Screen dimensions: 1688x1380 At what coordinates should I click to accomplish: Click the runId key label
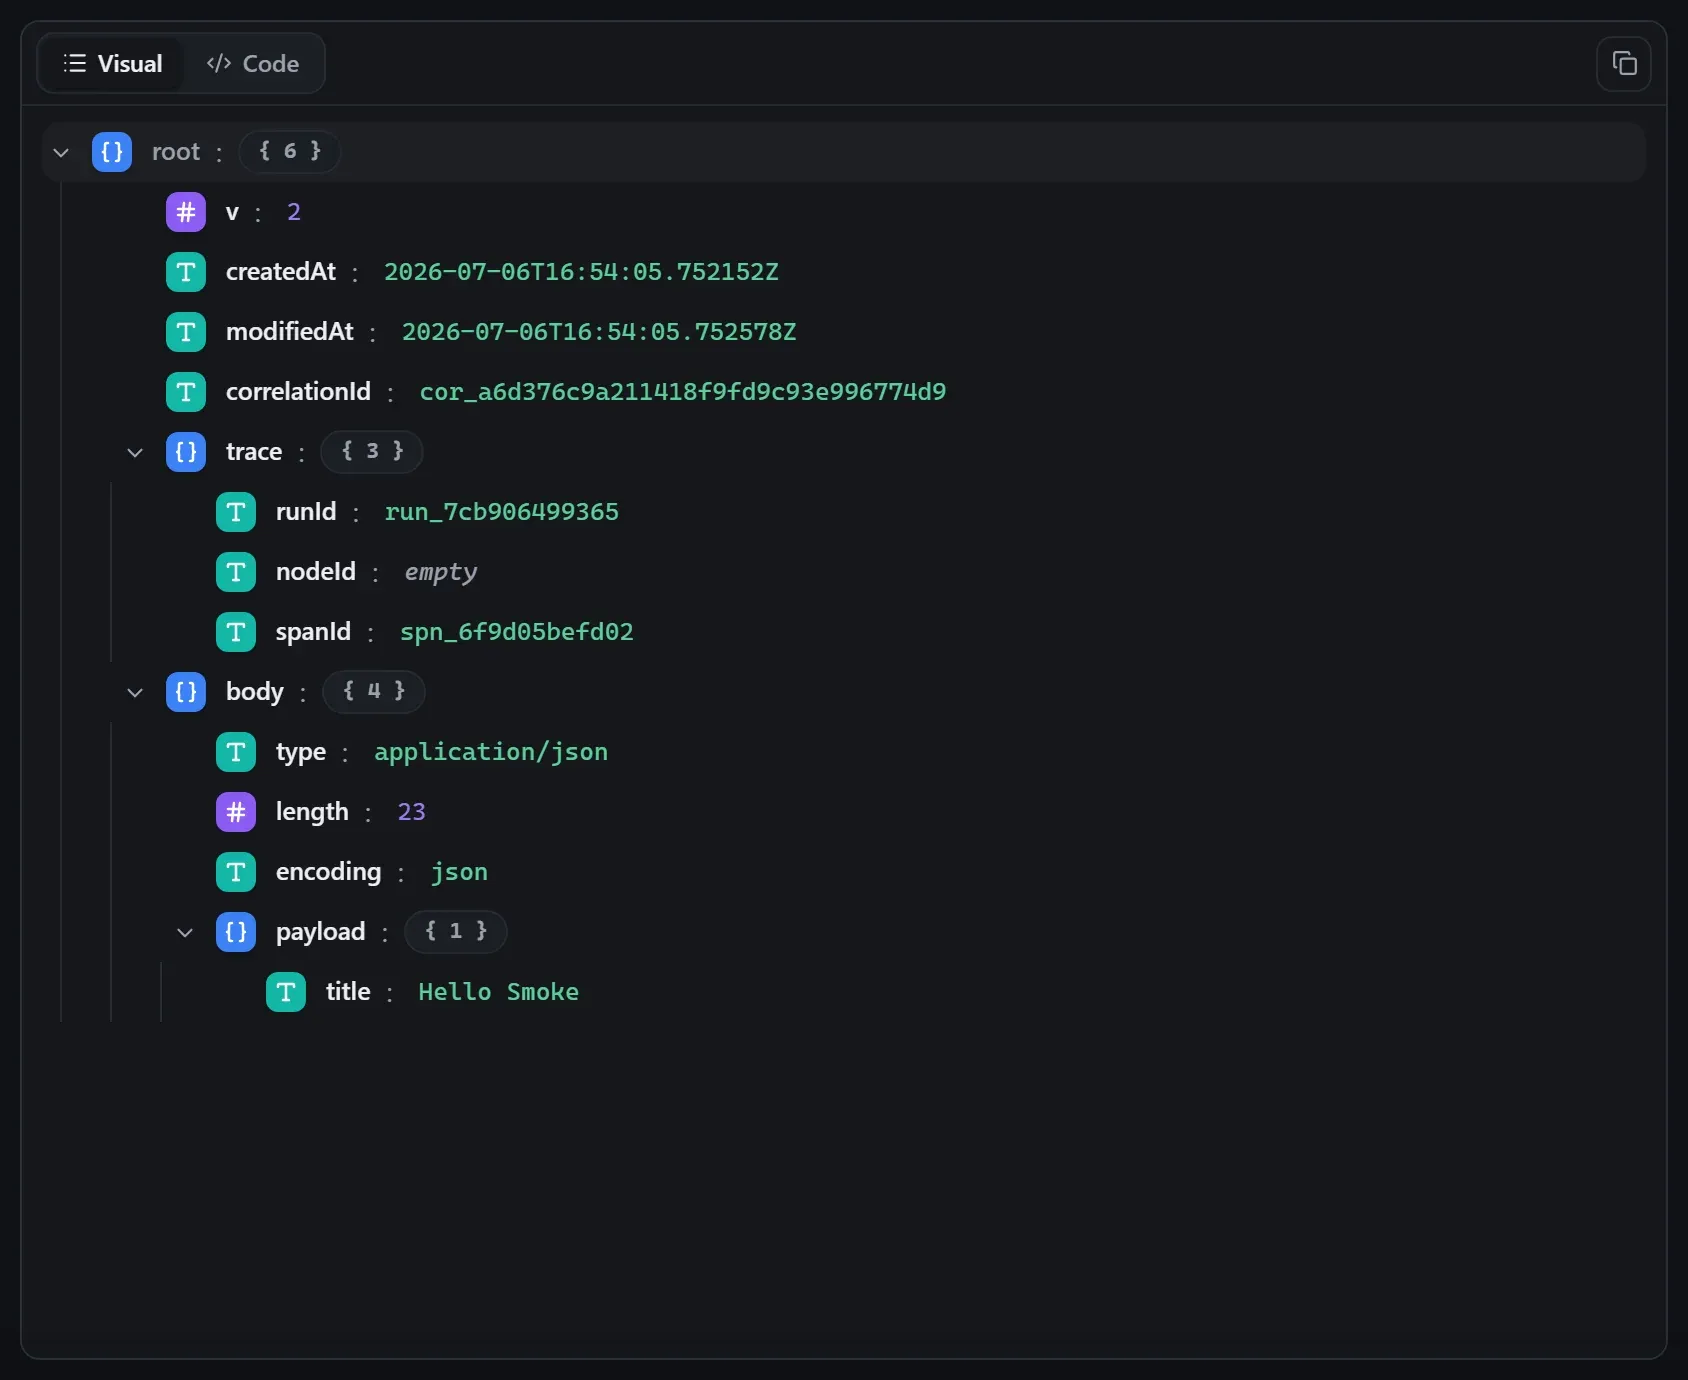[306, 512]
